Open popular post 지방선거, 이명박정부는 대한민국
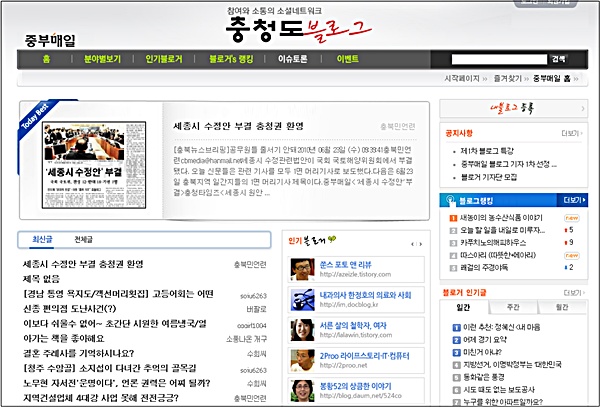 click(x=512, y=365)
